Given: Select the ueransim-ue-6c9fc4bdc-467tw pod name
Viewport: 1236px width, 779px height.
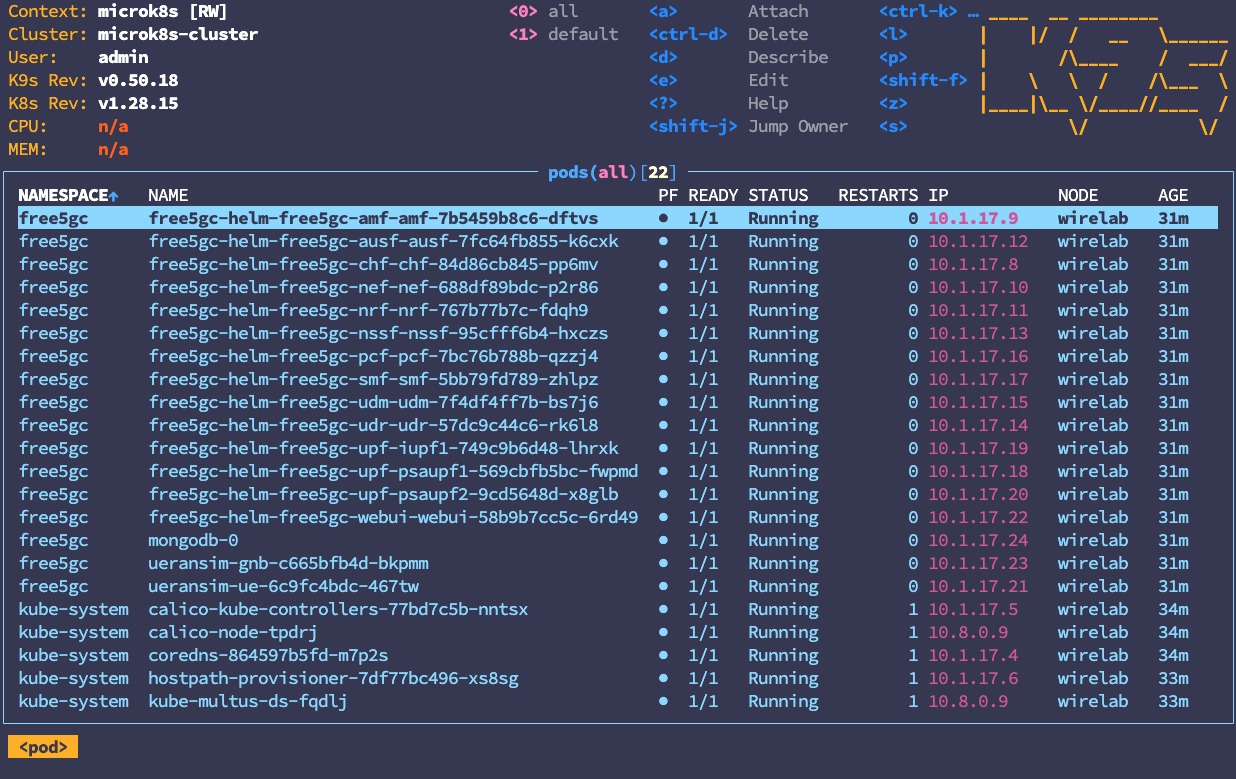Looking at the screenshot, I should coord(283,586).
